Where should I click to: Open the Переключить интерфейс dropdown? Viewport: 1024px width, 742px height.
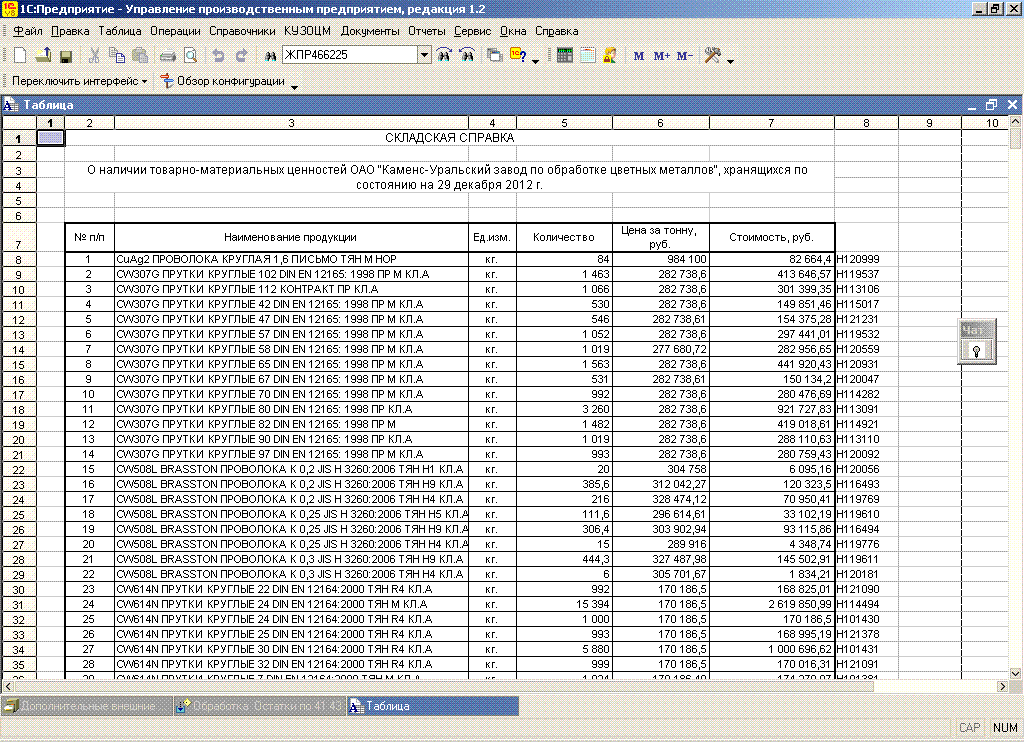coord(79,81)
